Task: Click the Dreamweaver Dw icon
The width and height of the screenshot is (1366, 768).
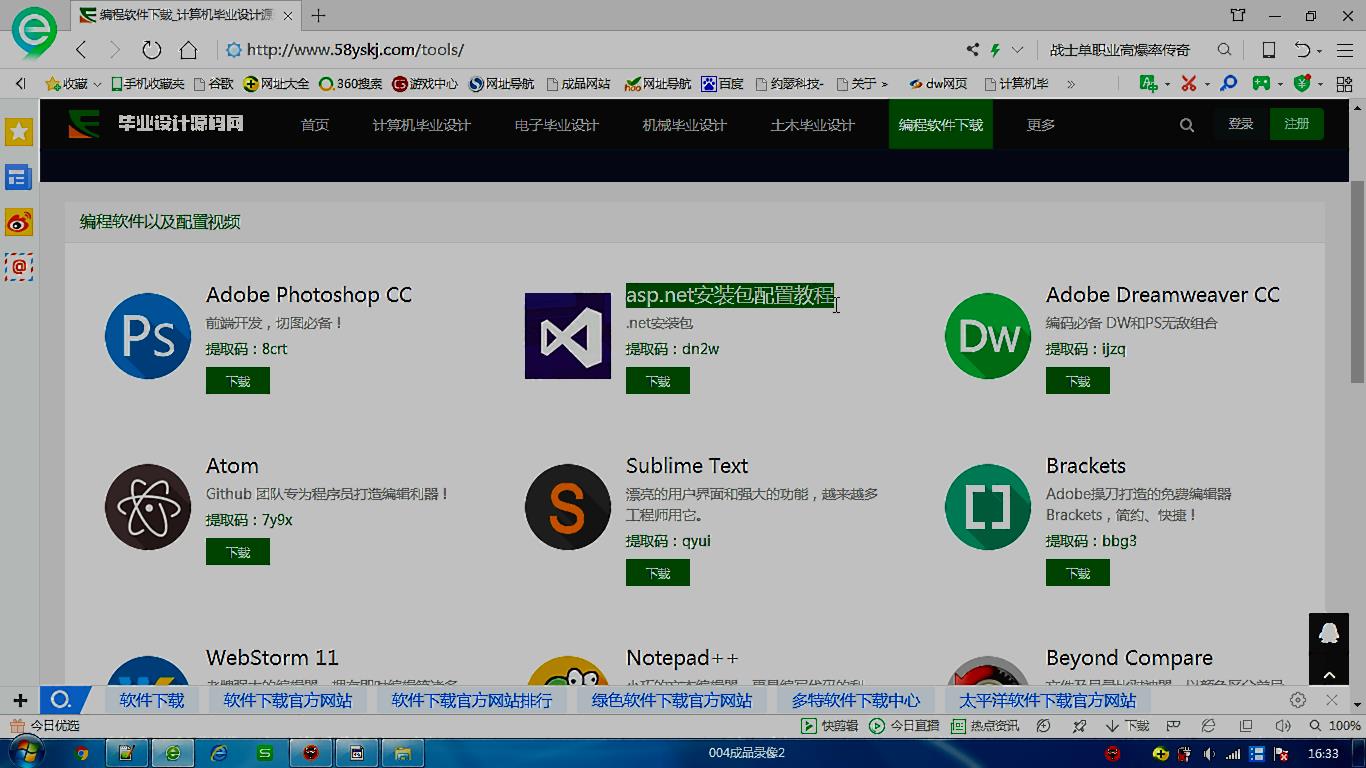Action: 988,336
